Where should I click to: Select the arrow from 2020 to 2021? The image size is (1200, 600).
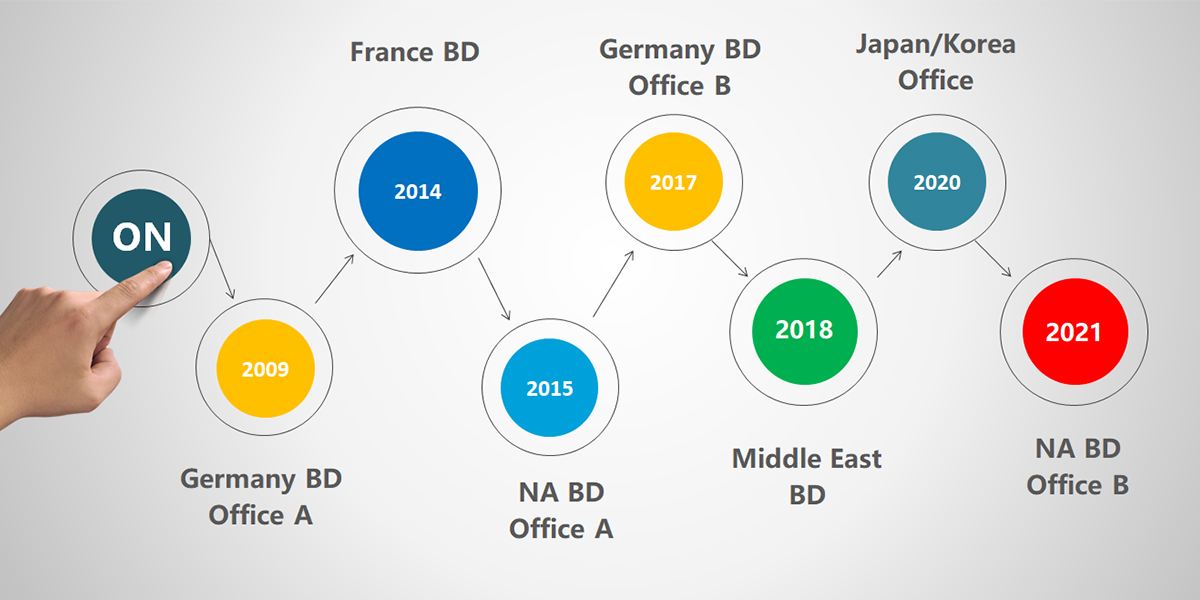coord(997,259)
